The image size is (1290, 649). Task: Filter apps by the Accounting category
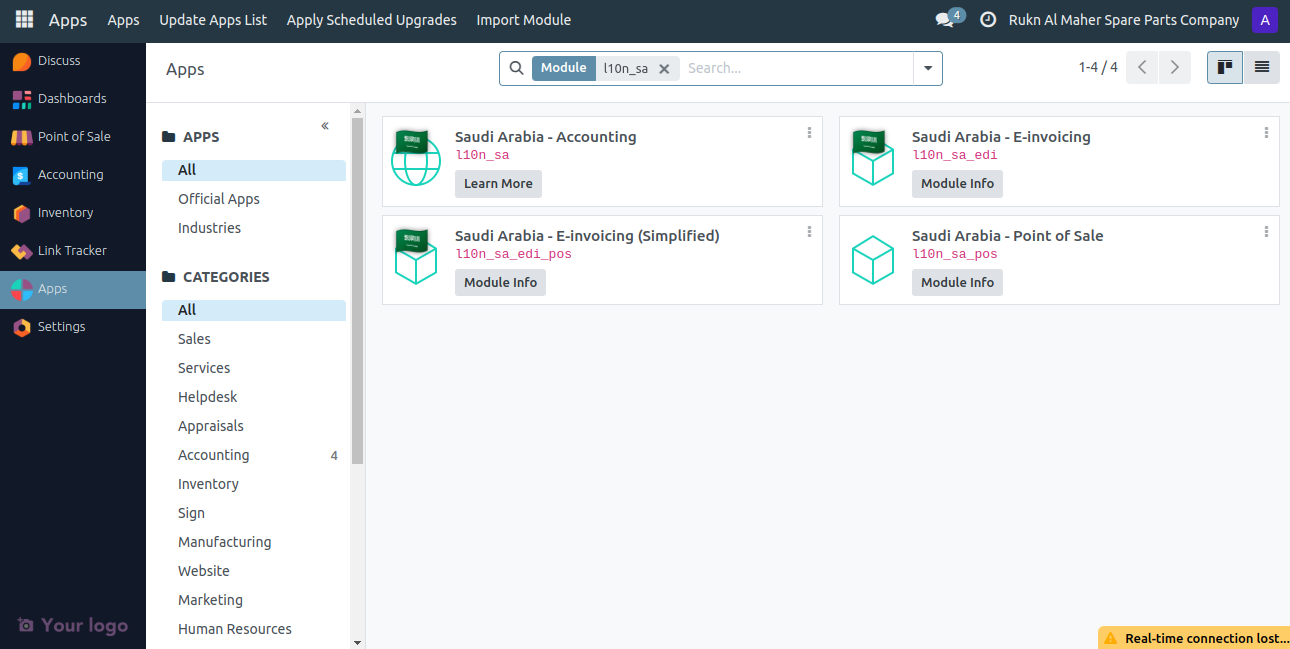click(213, 454)
